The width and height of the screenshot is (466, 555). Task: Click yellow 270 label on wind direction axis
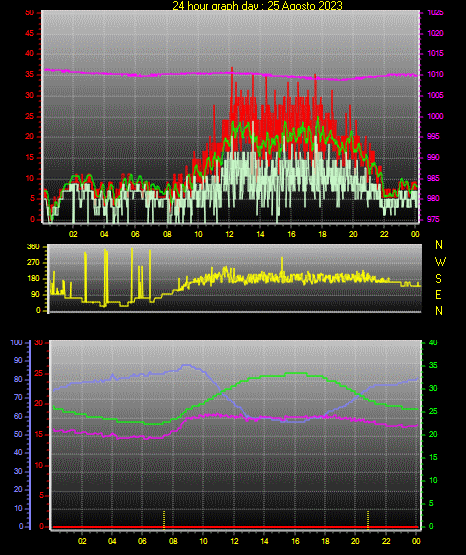(33, 263)
